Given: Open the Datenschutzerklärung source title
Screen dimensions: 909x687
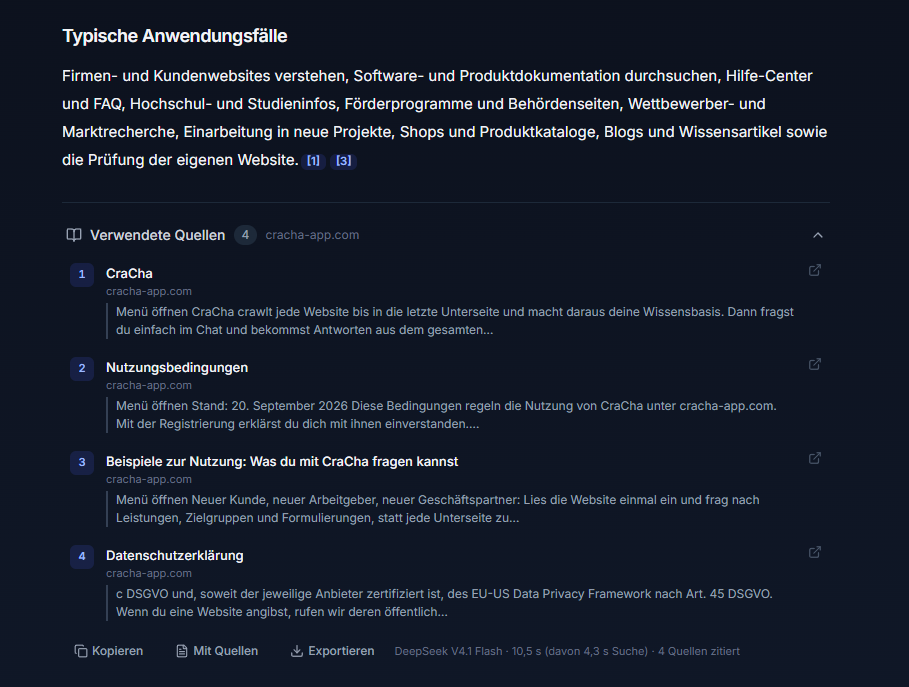Looking at the screenshot, I should [174, 555].
